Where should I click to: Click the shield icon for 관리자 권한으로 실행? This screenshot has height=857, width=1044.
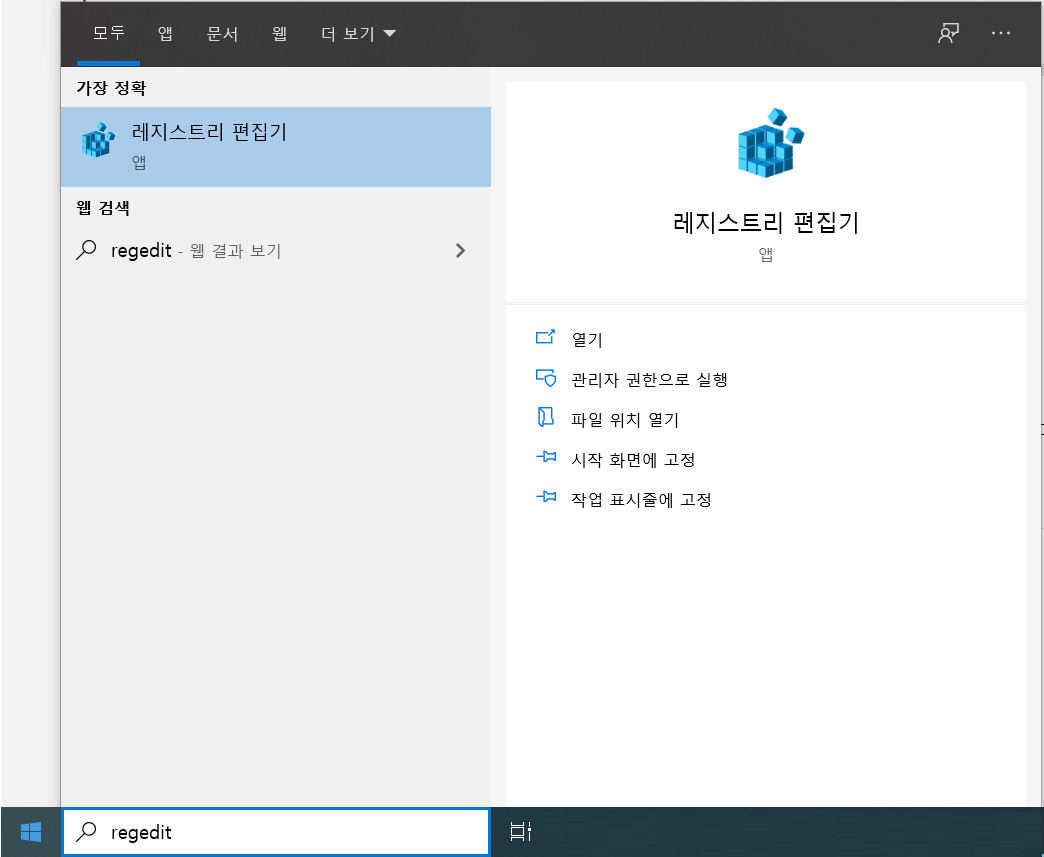coord(545,378)
